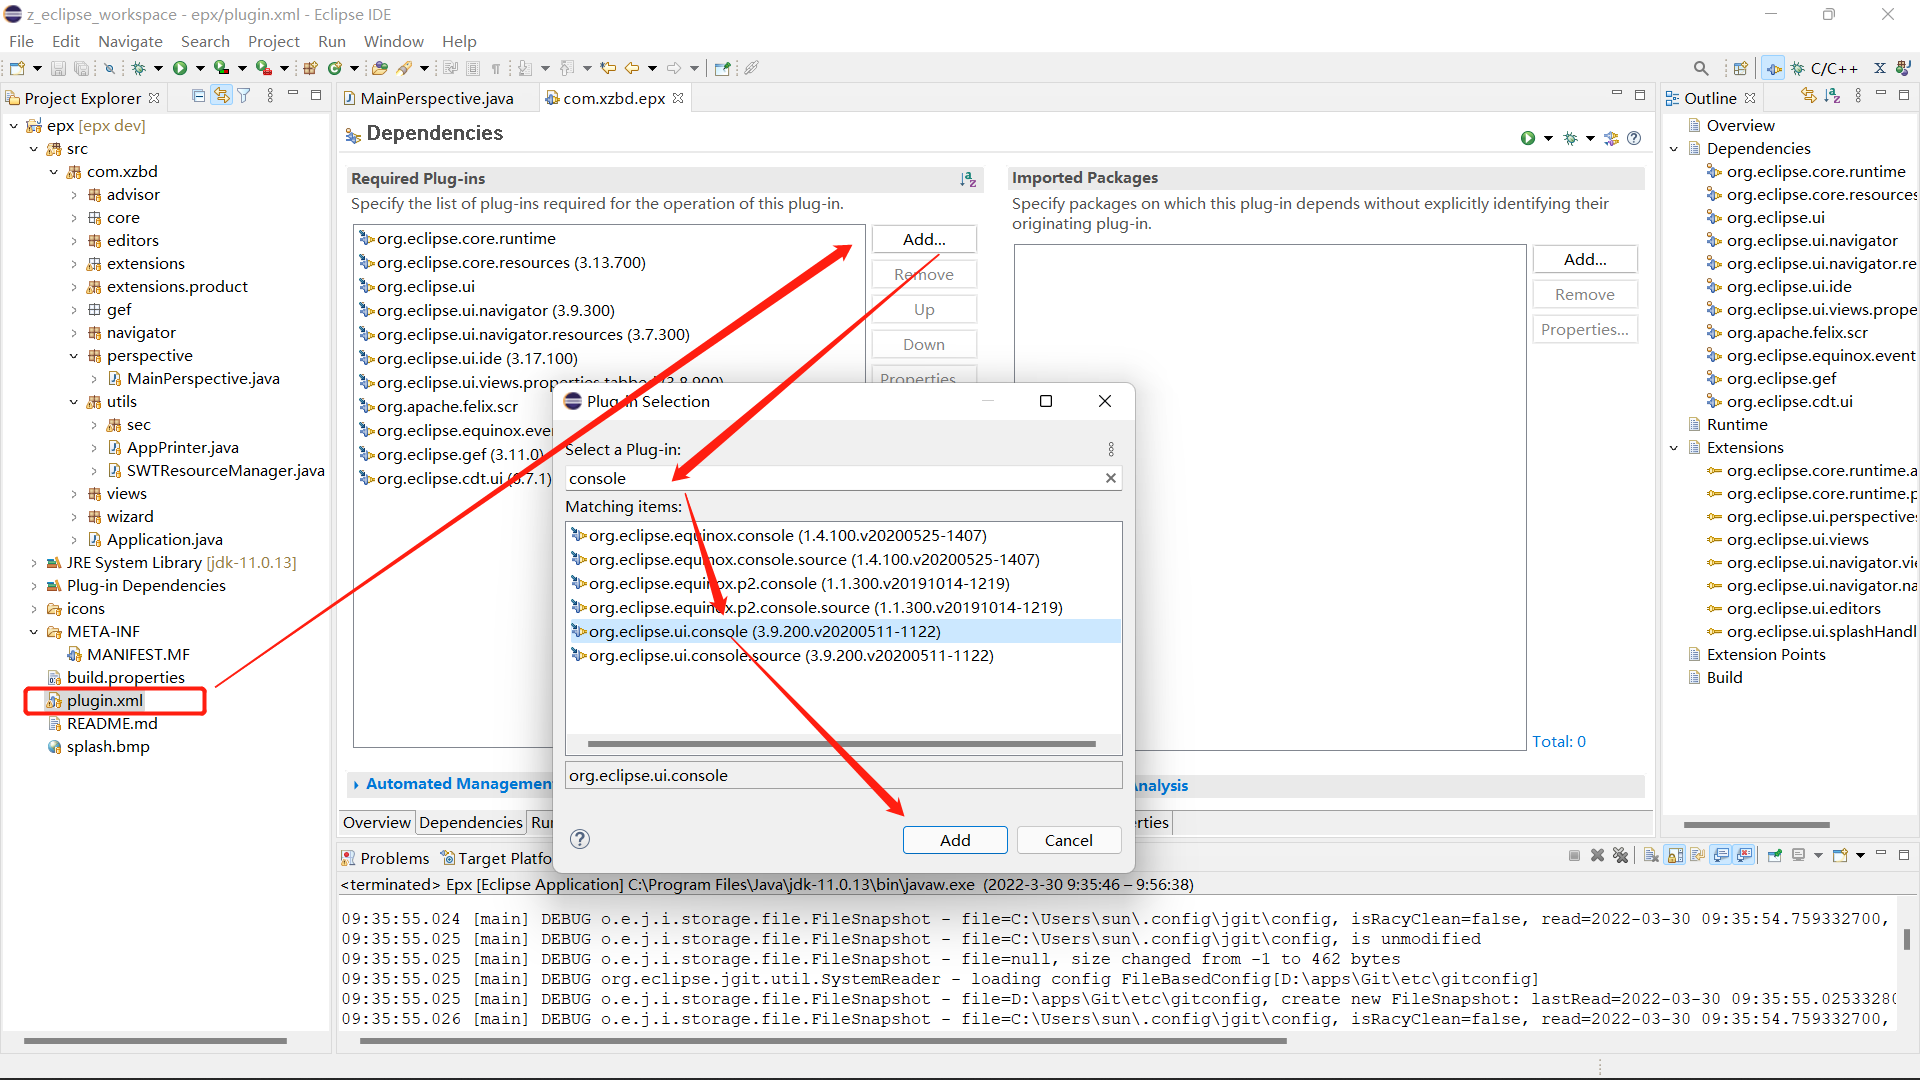Click the green Run toolbar icon
Image resolution: width=1920 pixels, height=1080 pixels.
click(x=180, y=68)
